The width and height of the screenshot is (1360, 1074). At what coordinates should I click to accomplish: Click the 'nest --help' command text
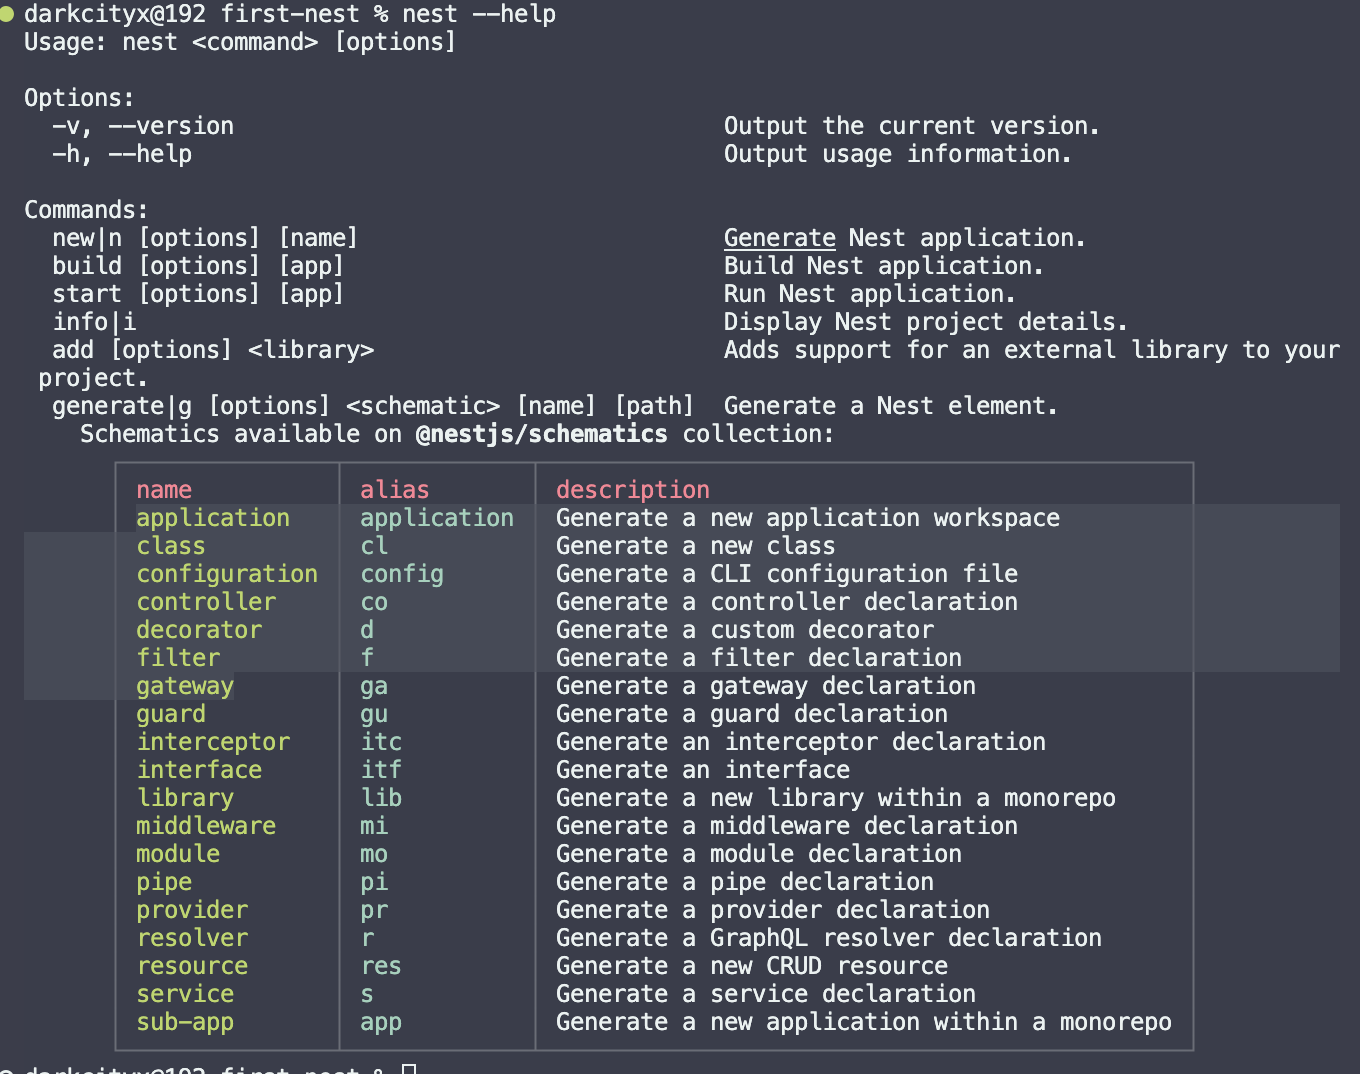tap(479, 14)
